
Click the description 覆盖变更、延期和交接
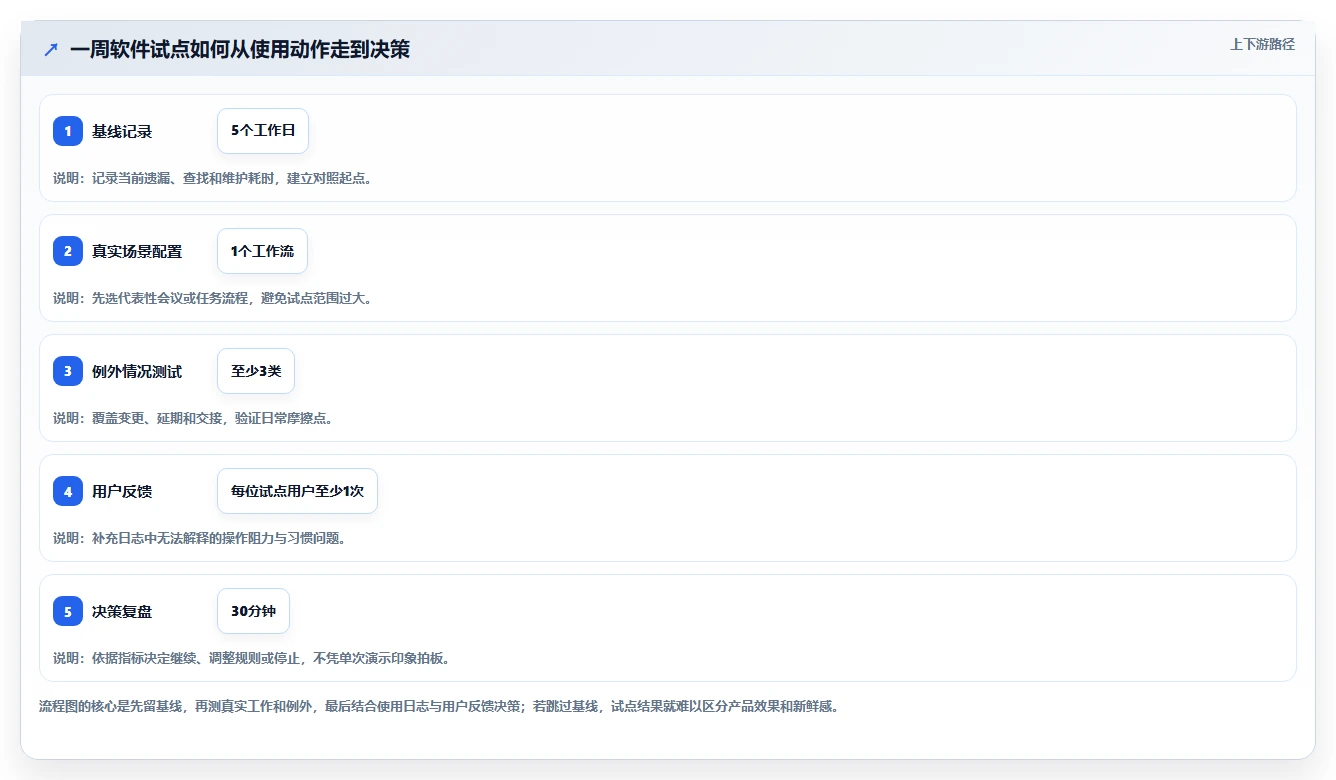(193, 418)
